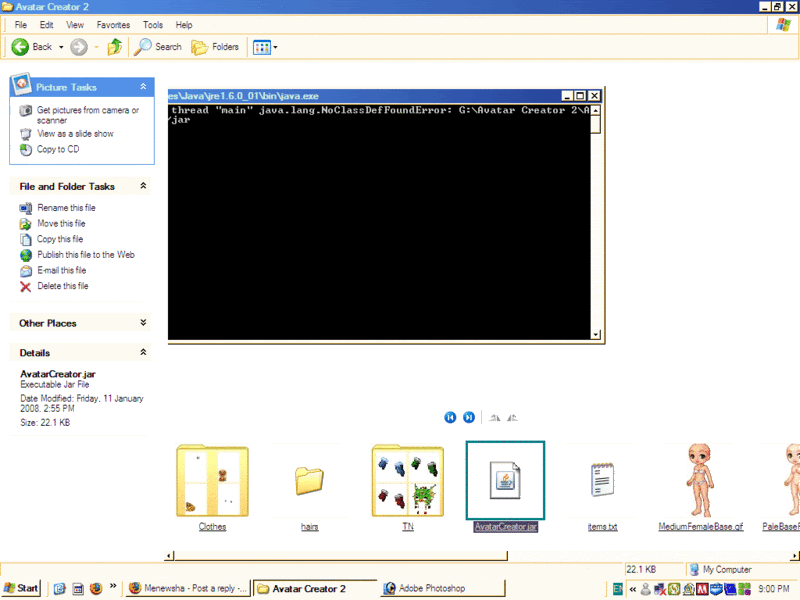Click Get pictures from camera or scanner

coord(88,115)
